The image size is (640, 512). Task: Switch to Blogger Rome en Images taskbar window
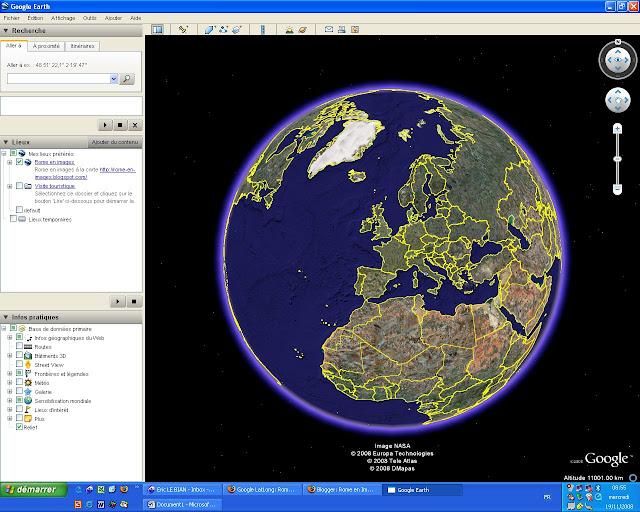[x=342, y=490]
